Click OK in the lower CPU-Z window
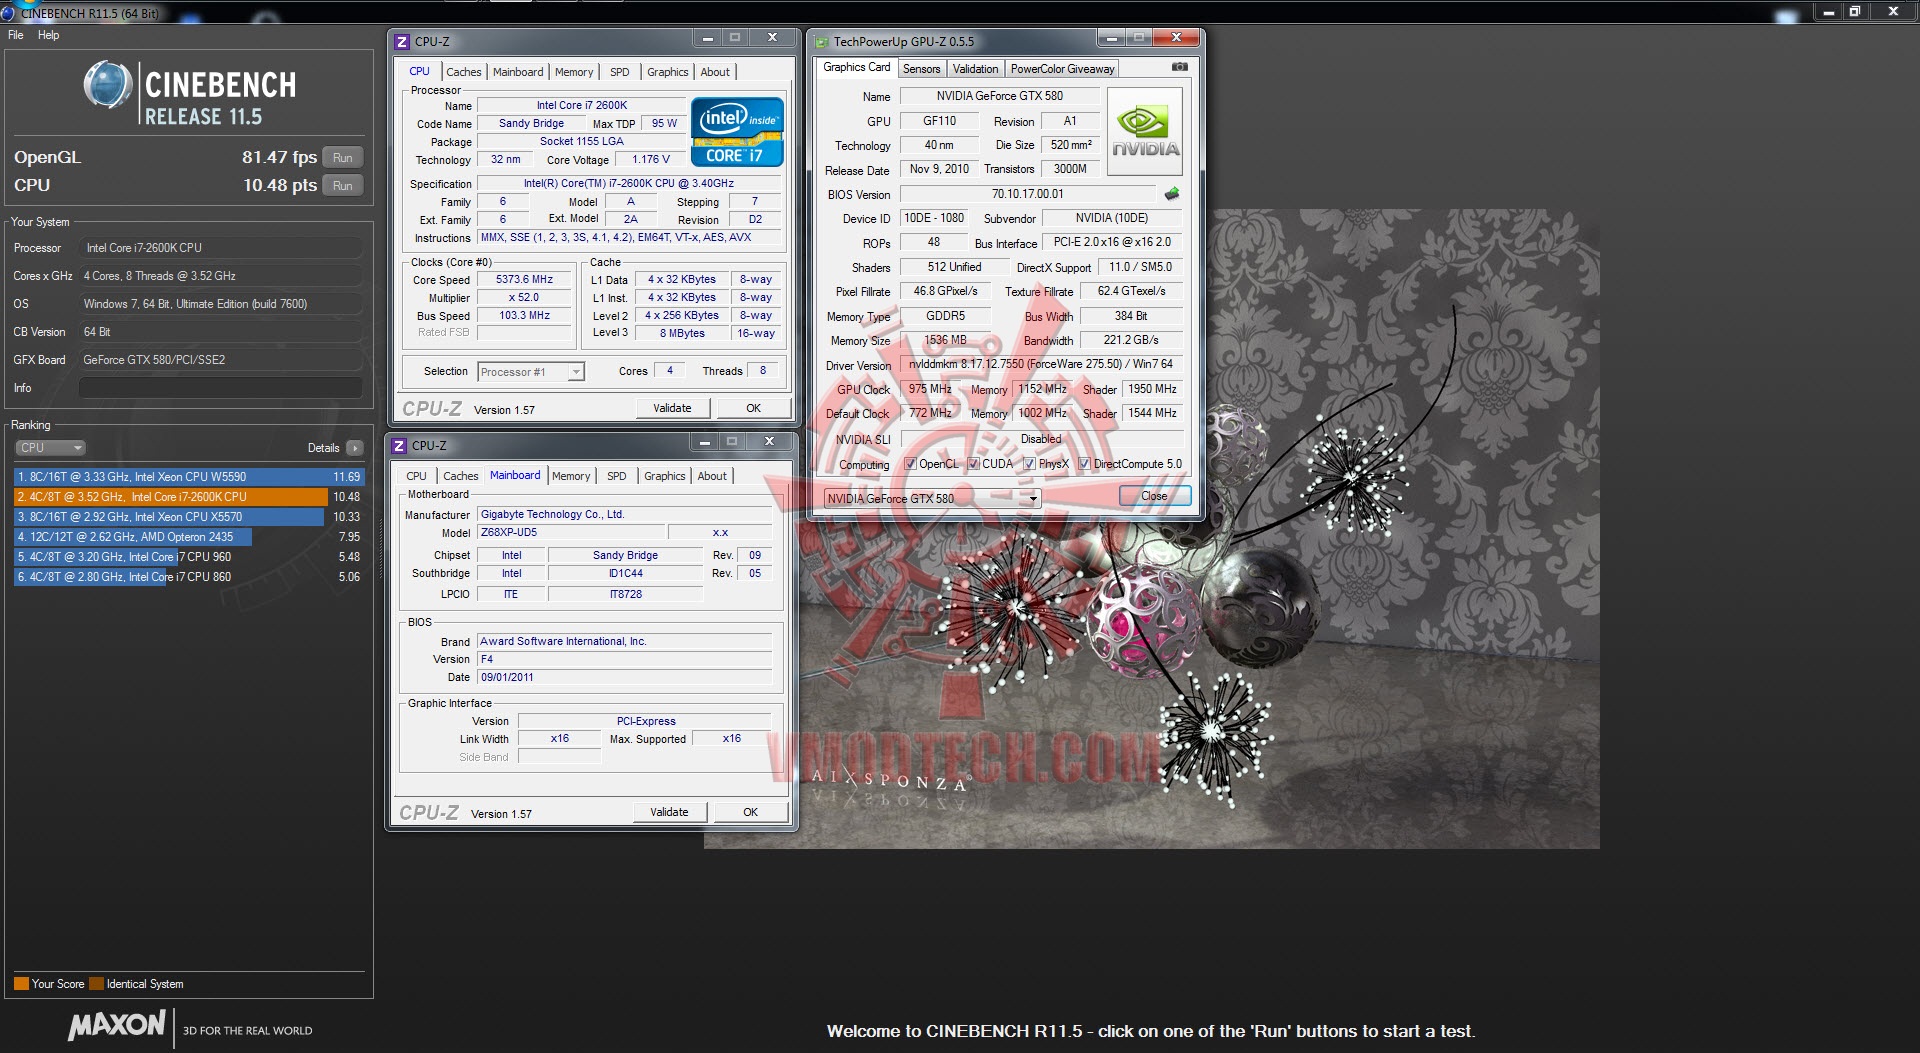 pyautogui.click(x=750, y=812)
